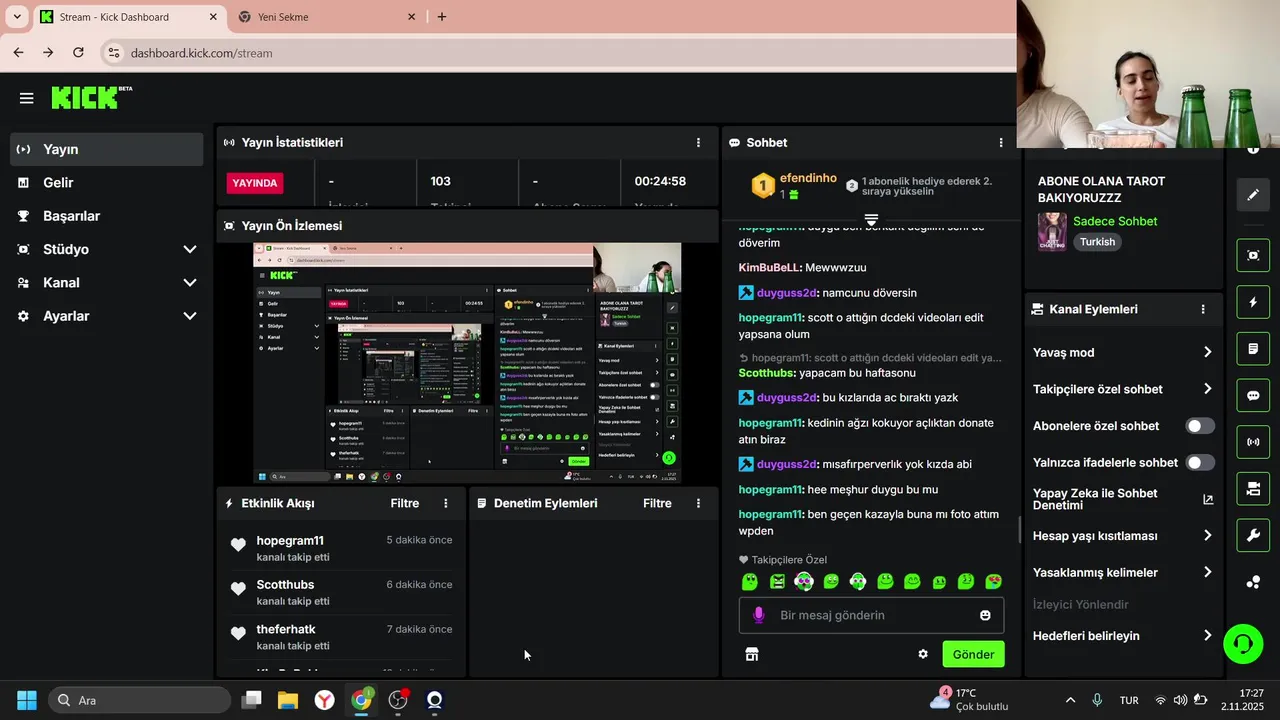Click Filtre in Denetim Eylemleri panel
The width and height of the screenshot is (1280, 720).
[657, 504]
